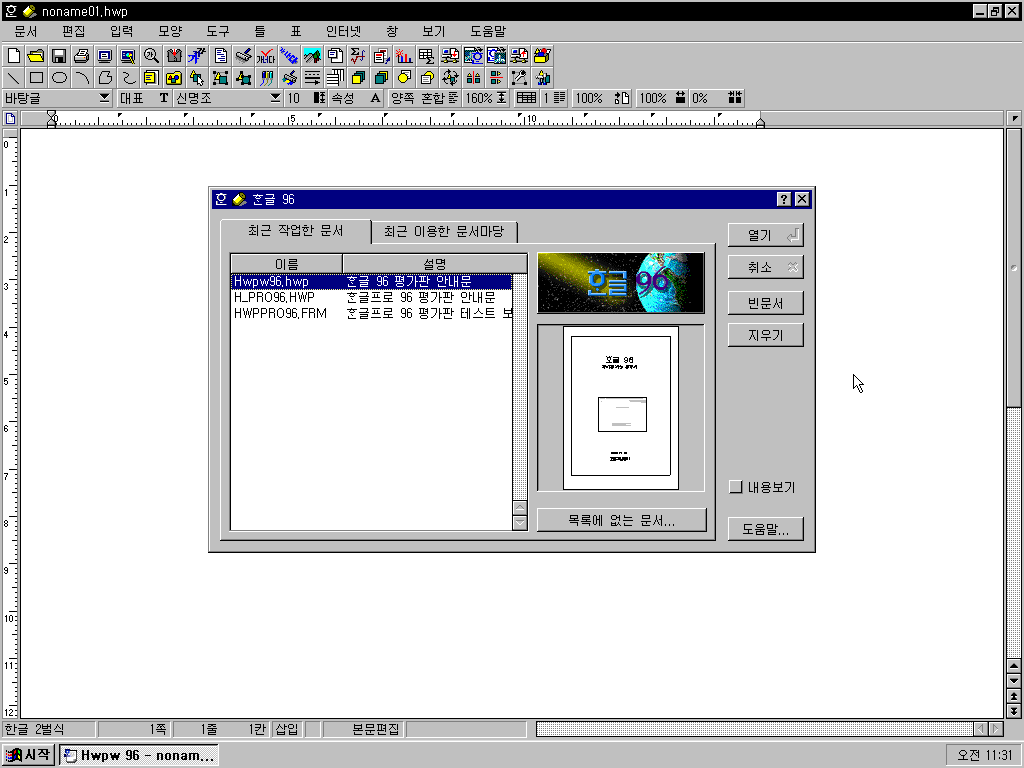Click 목록에 없는 문서... button
This screenshot has height=768, width=1024.
point(621,520)
